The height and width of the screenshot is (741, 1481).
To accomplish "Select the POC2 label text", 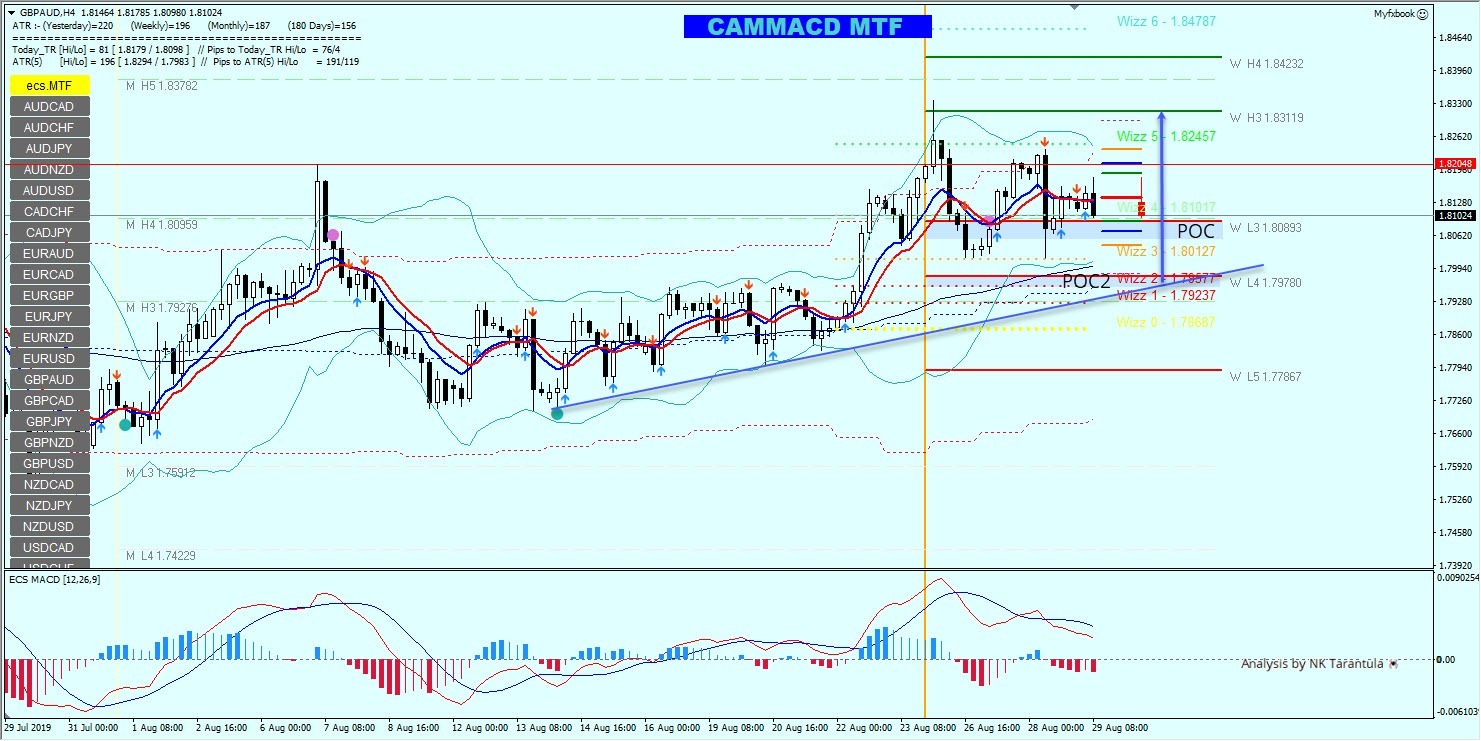I will point(1086,282).
